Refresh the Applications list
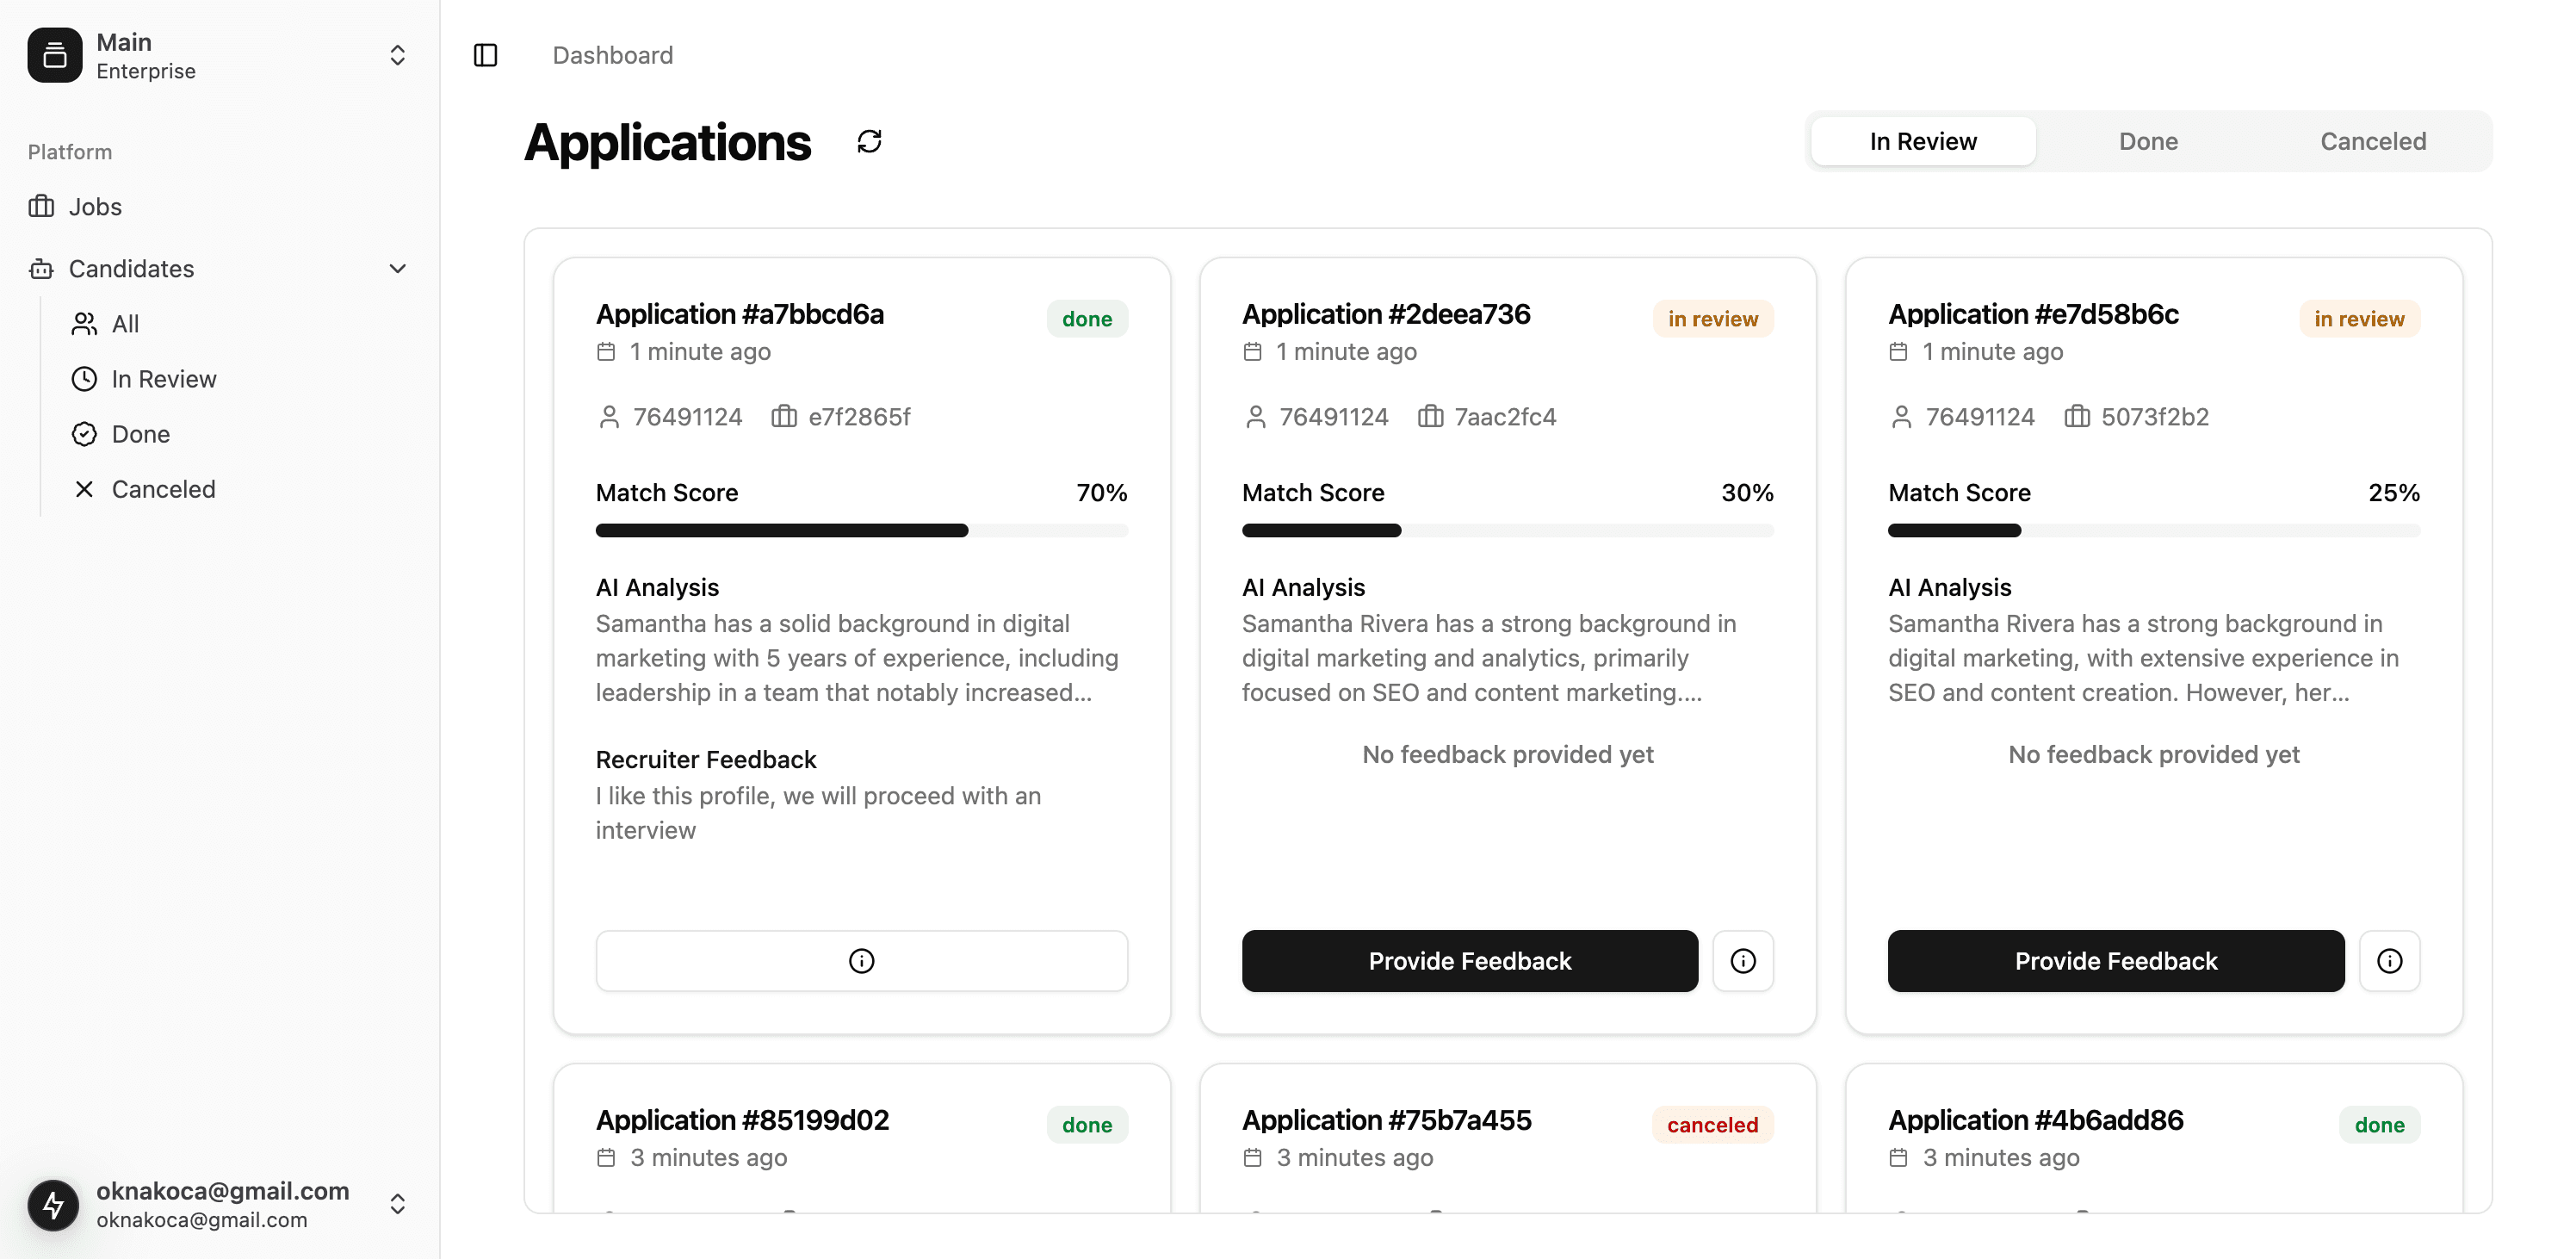2576x1259 pixels. (869, 141)
